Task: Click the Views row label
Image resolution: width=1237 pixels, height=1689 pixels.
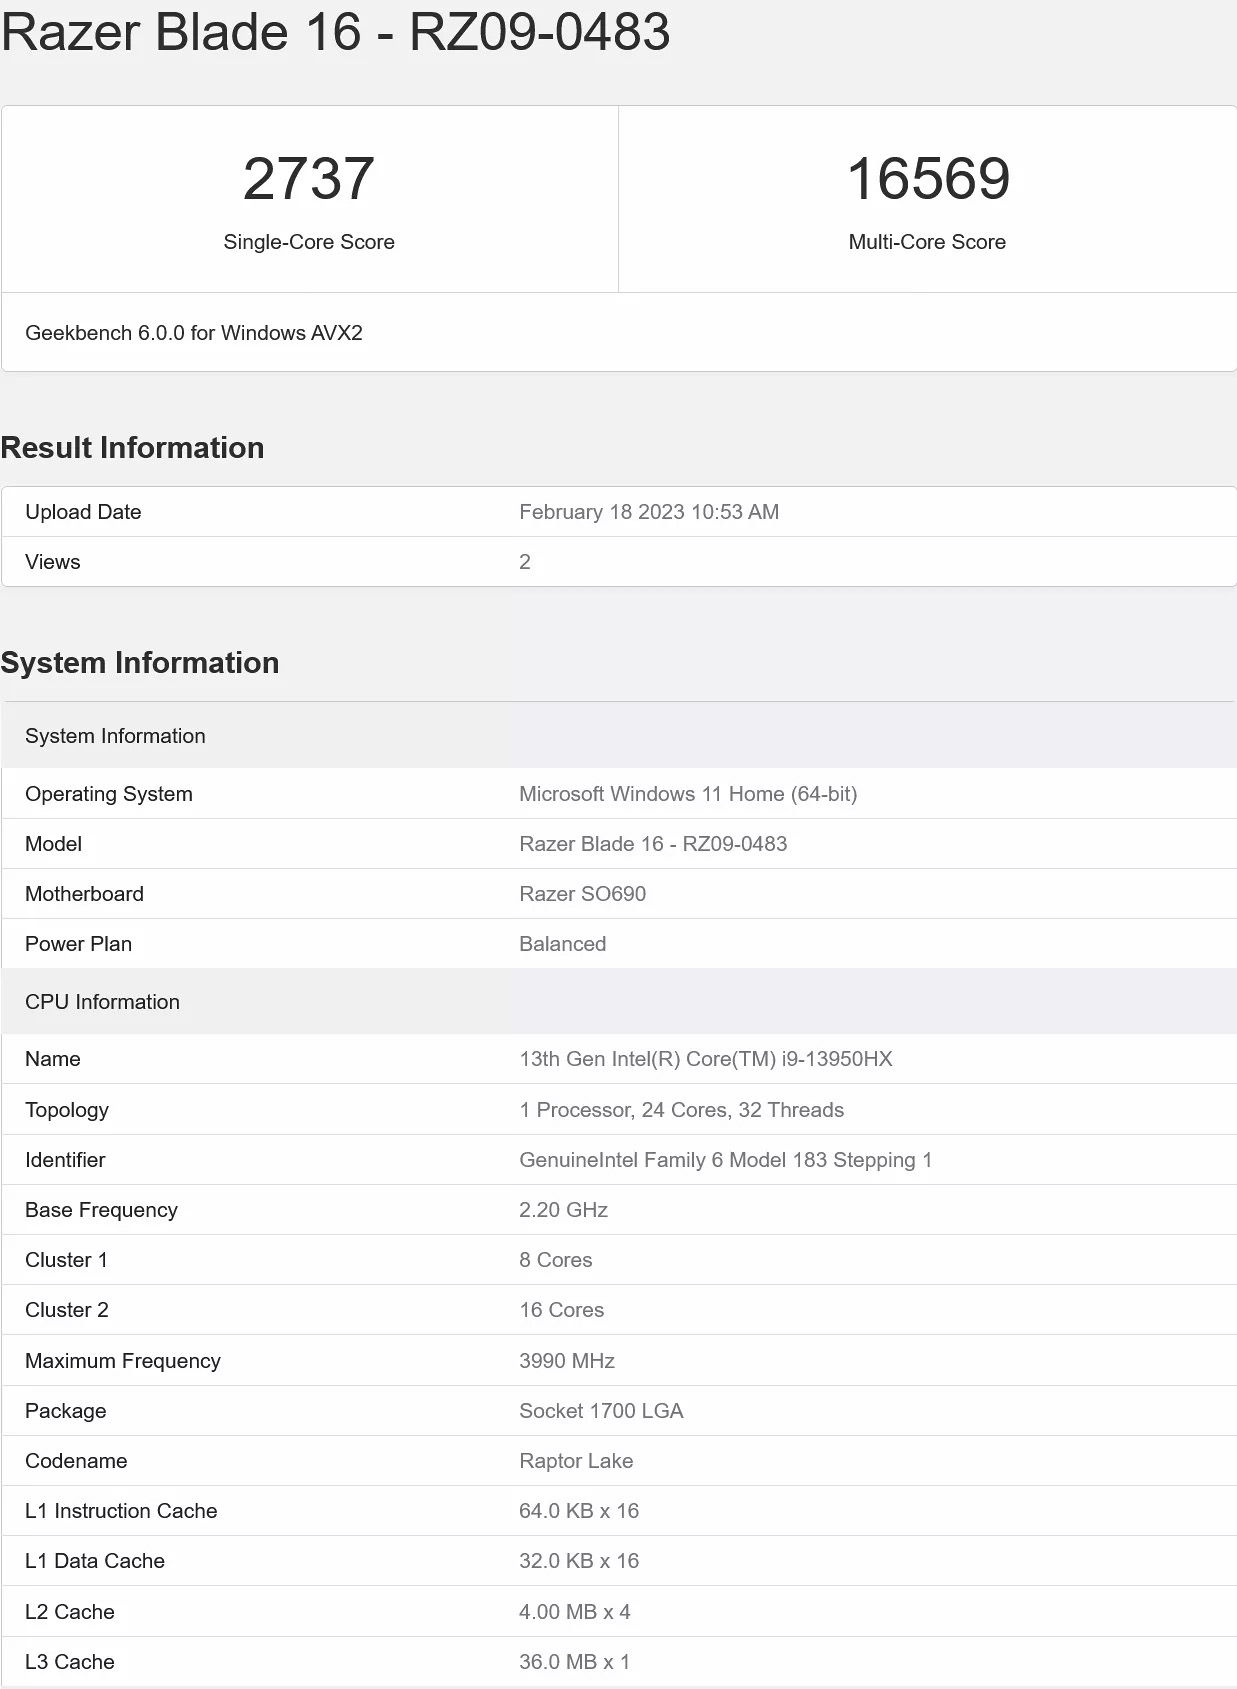Action: pos(53,562)
